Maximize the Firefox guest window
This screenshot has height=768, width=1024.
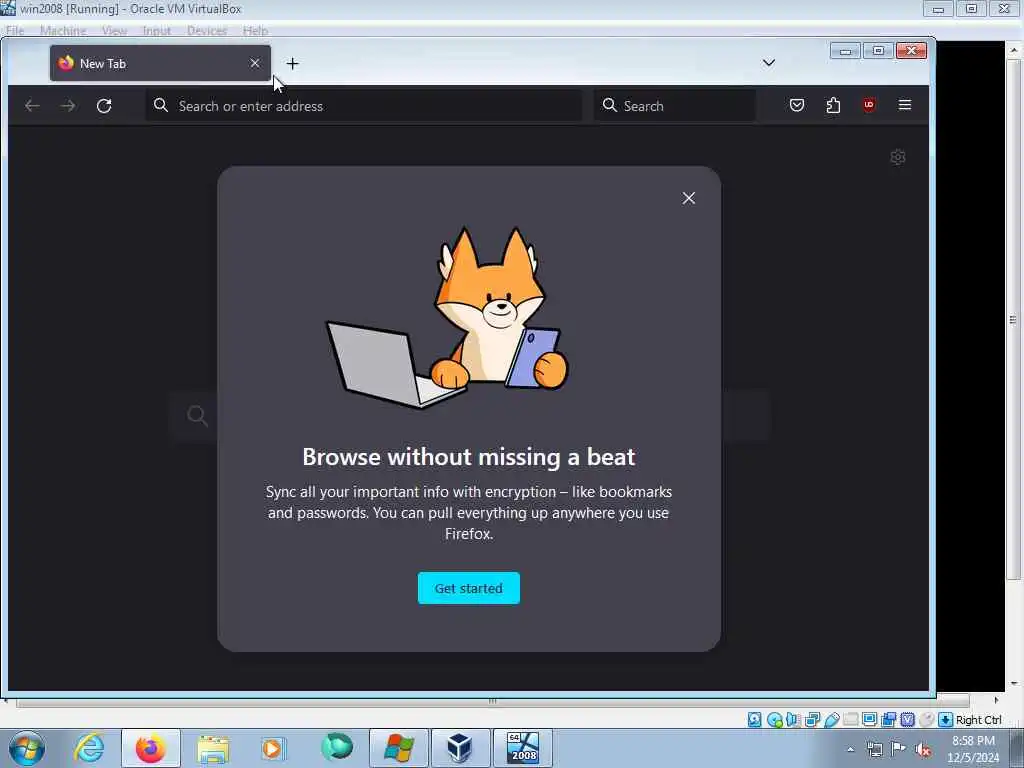pyautogui.click(x=878, y=51)
